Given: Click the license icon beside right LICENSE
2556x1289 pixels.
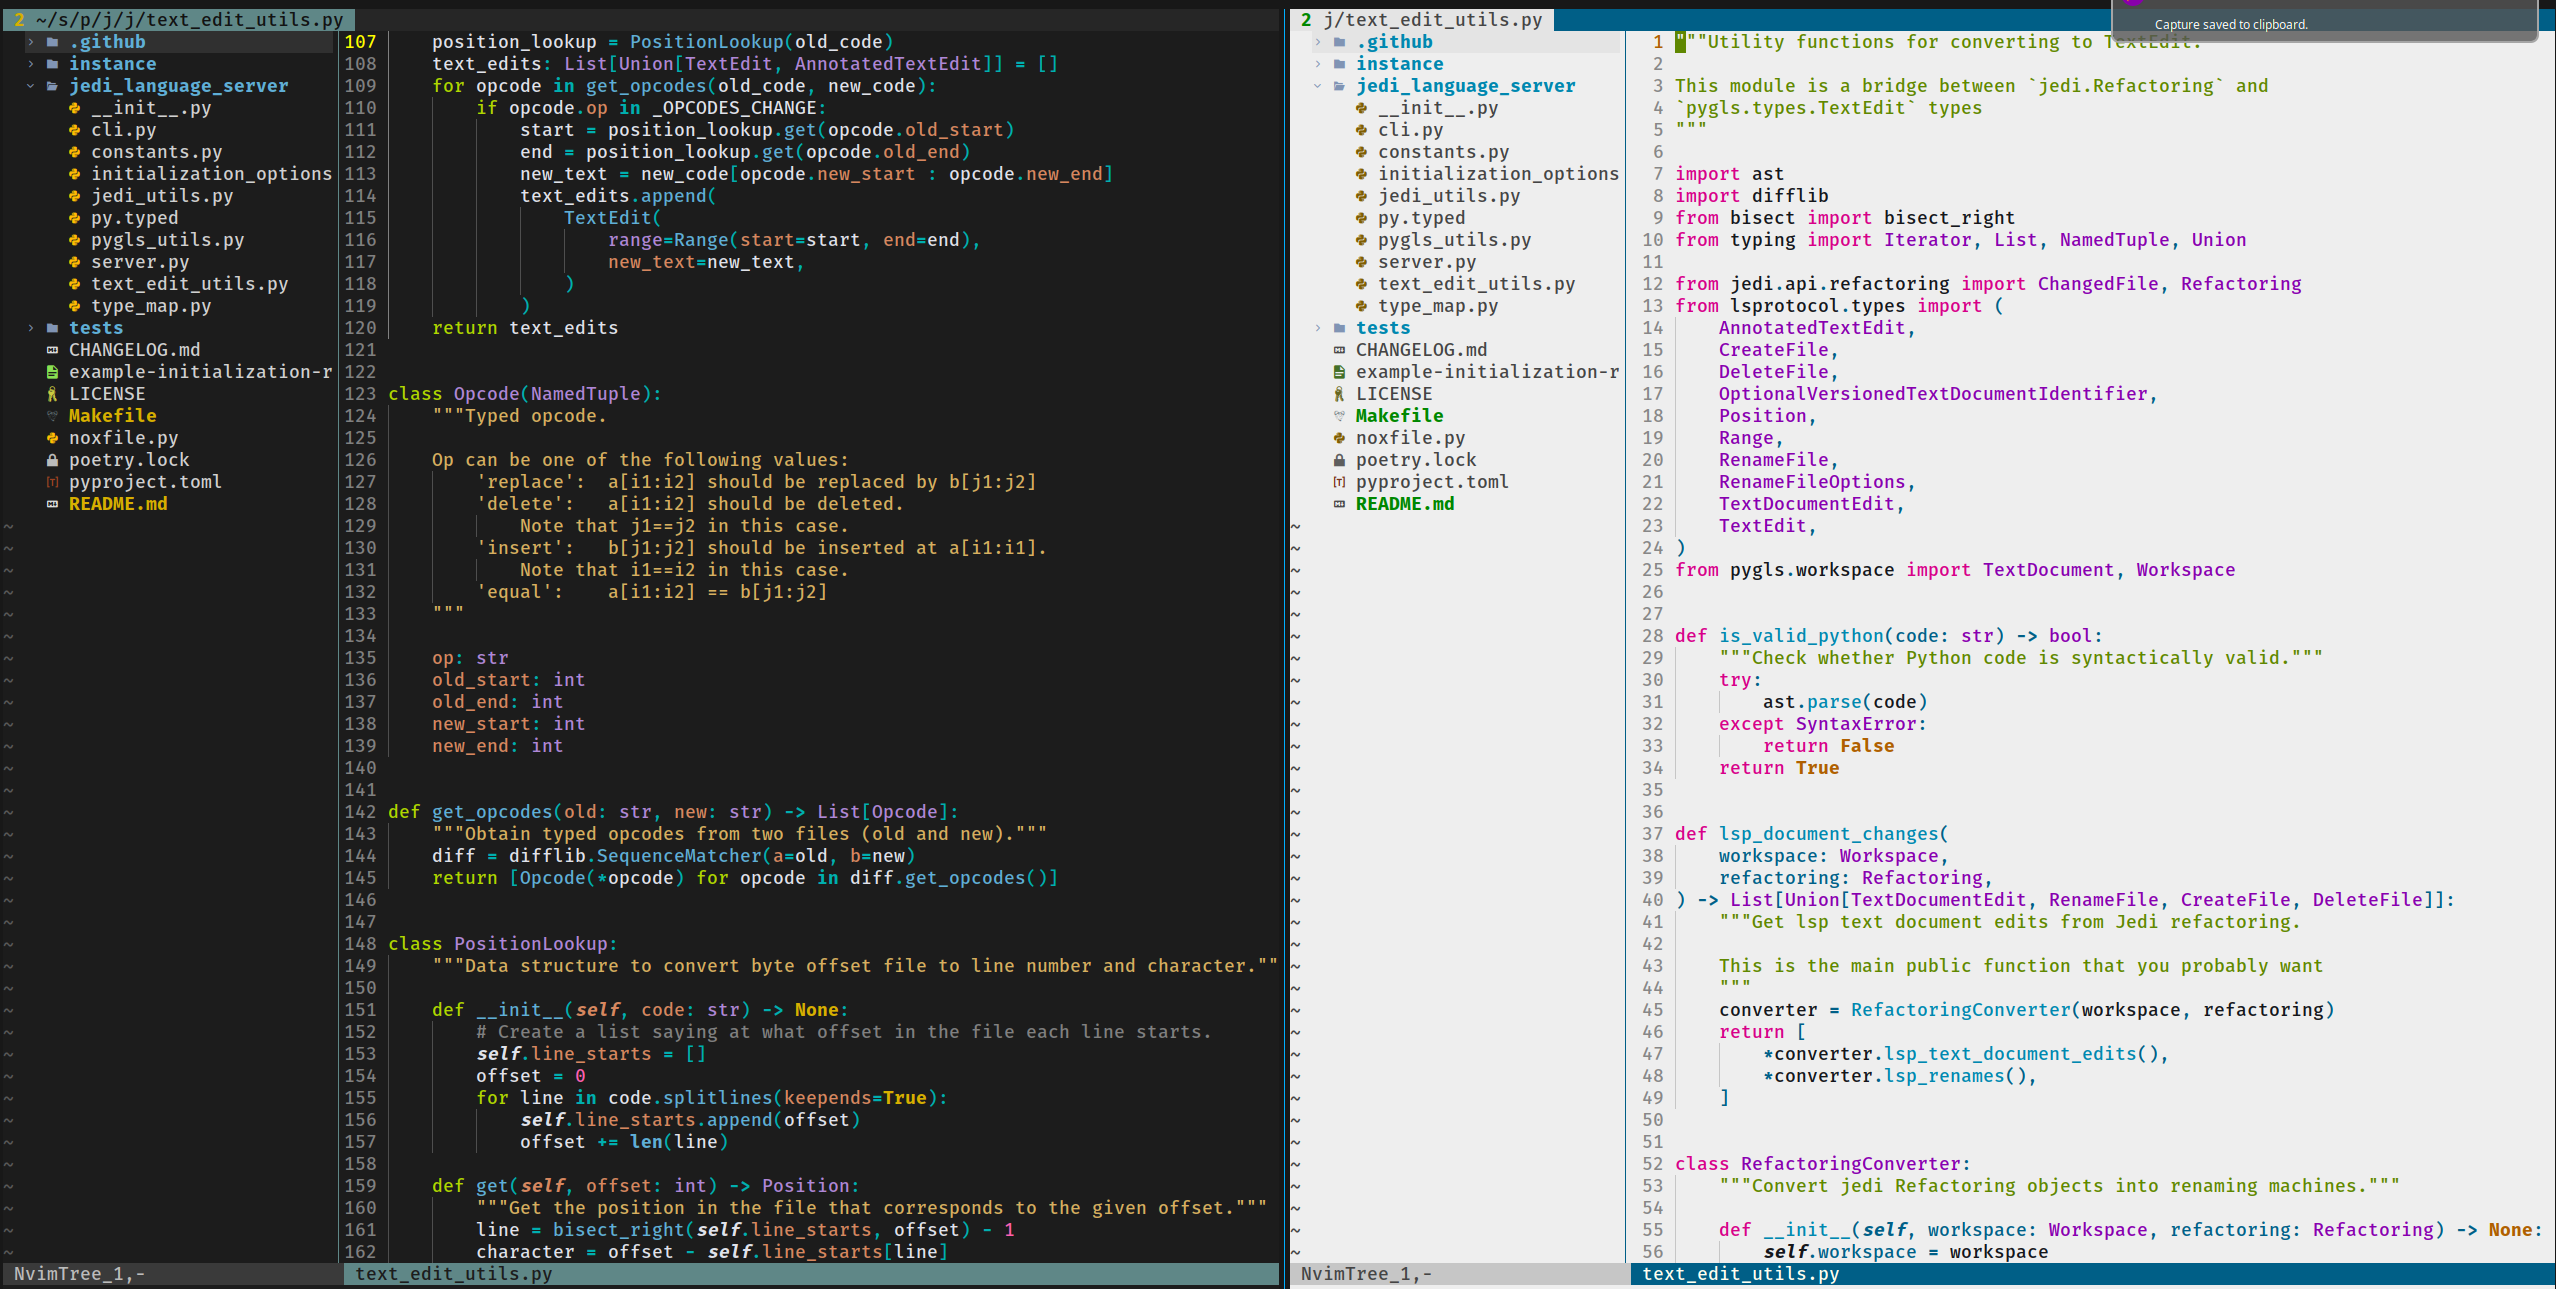Looking at the screenshot, I should [x=1339, y=394].
